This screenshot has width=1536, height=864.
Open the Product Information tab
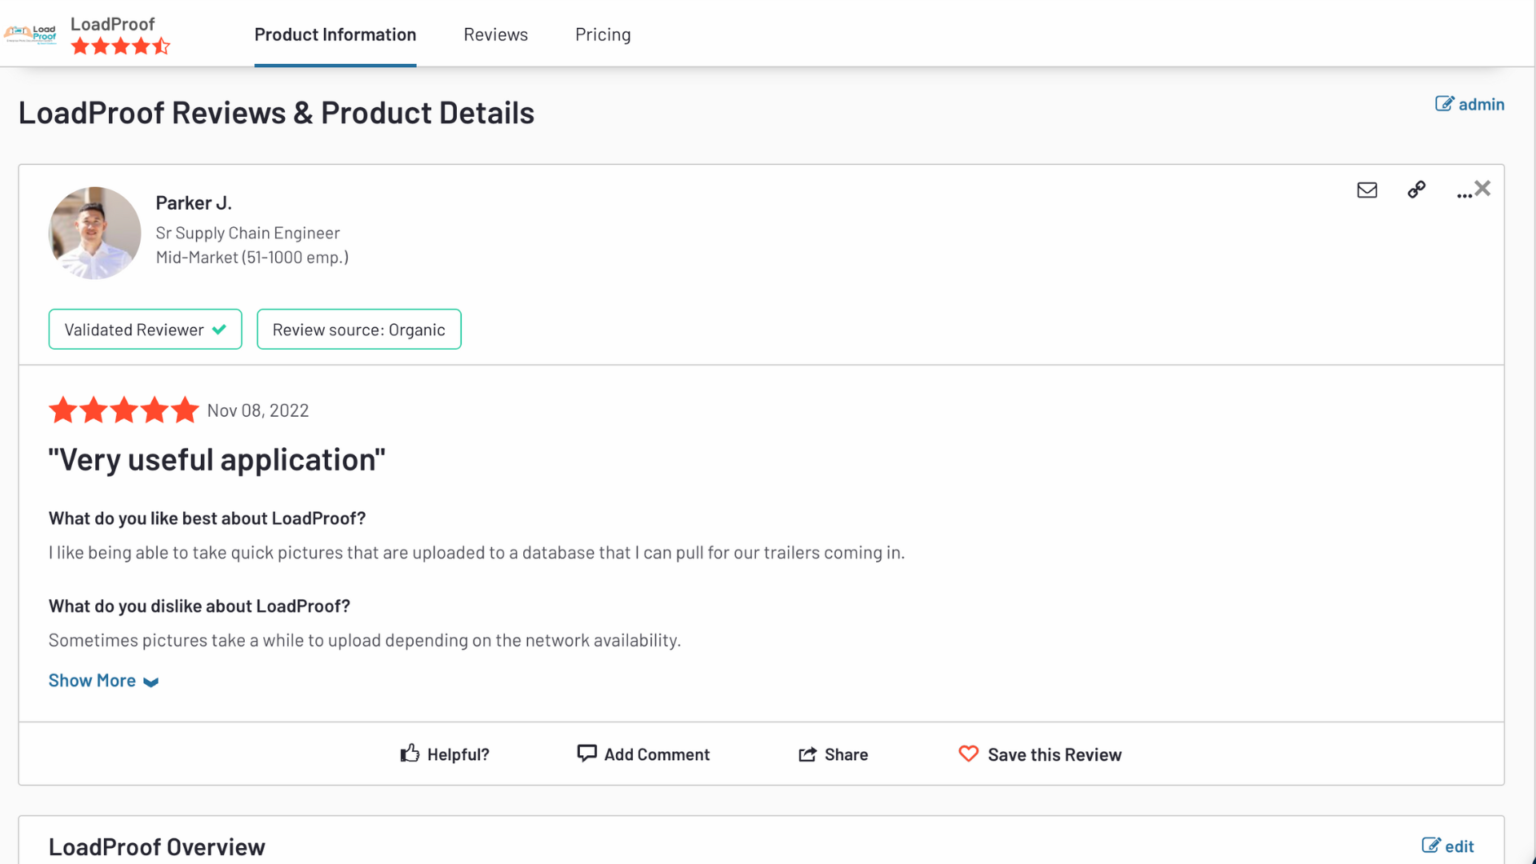tap(335, 34)
